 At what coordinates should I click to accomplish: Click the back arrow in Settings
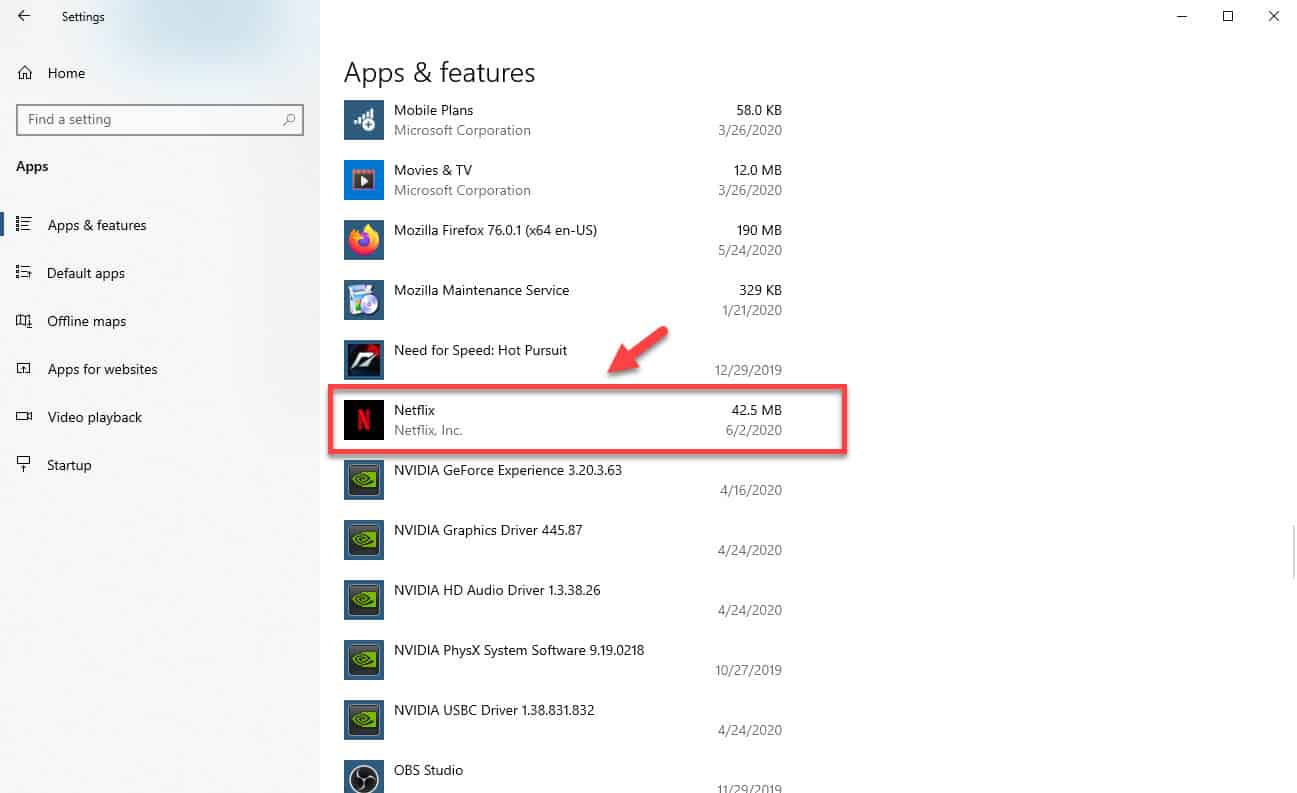[24, 16]
